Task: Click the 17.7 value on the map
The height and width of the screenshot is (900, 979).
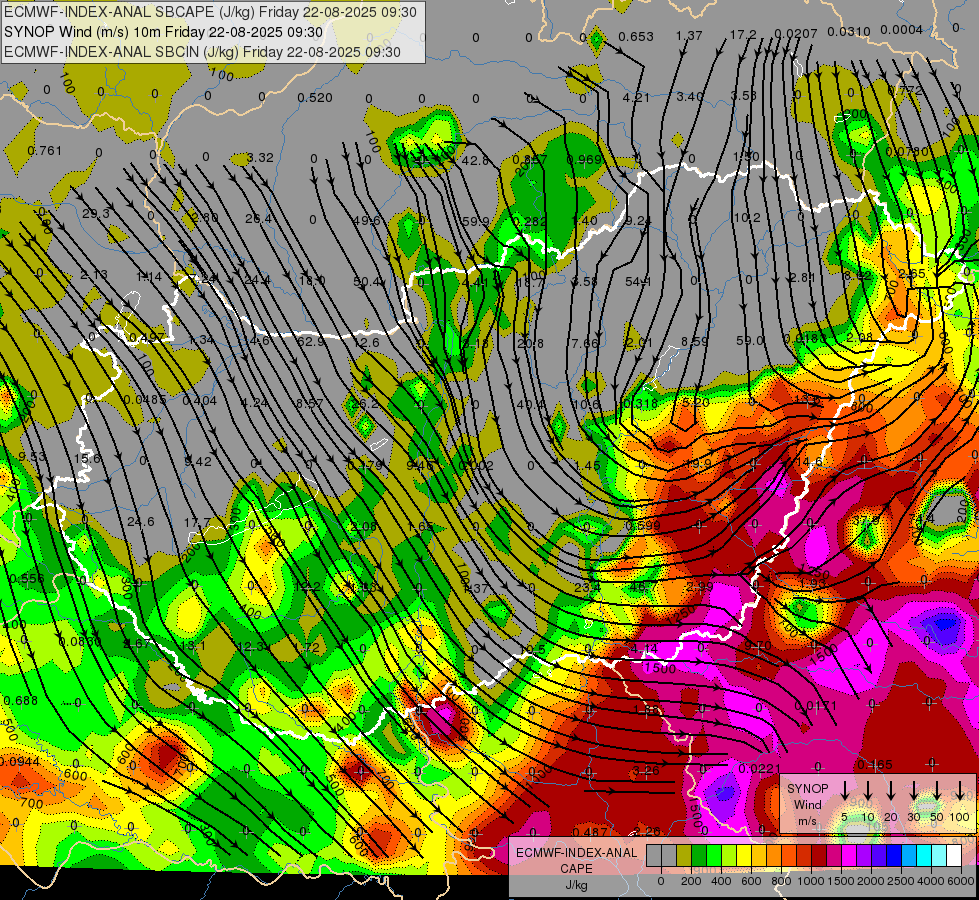Action: pos(197,522)
